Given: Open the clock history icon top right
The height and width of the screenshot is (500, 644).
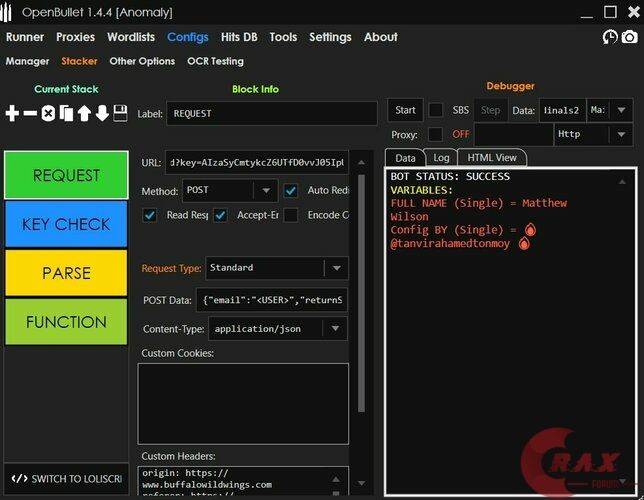Looking at the screenshot, I should point(610,37).
